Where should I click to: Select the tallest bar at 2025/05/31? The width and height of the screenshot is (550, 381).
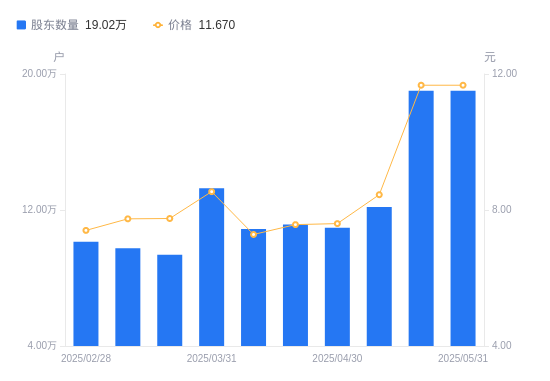(463, 218)
